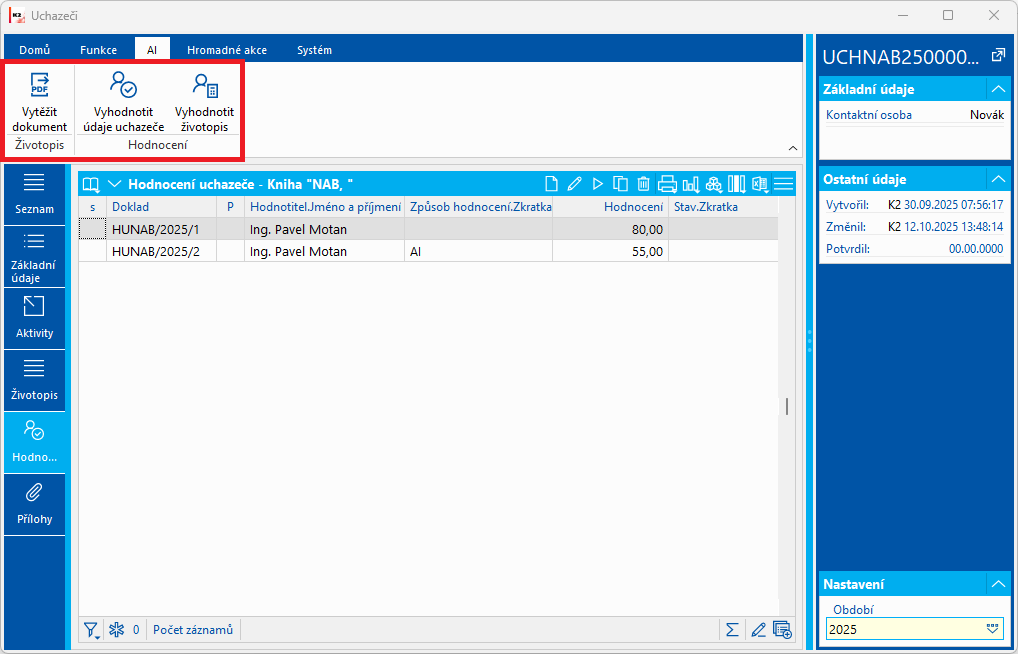
Task: Collapse the Nastavení panel
Action: 998,584
